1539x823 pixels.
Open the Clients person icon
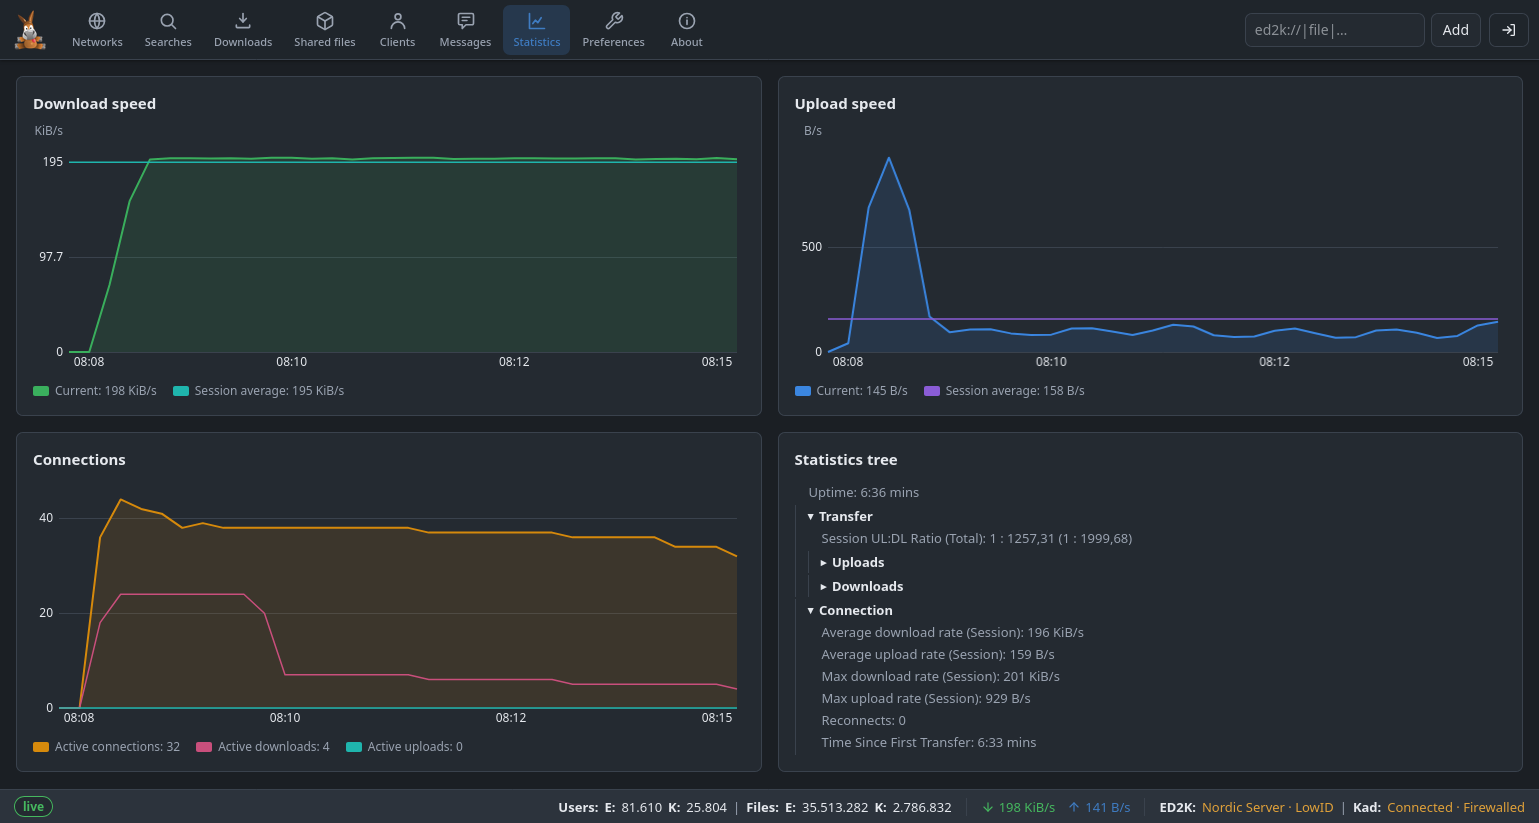(397, 21)
